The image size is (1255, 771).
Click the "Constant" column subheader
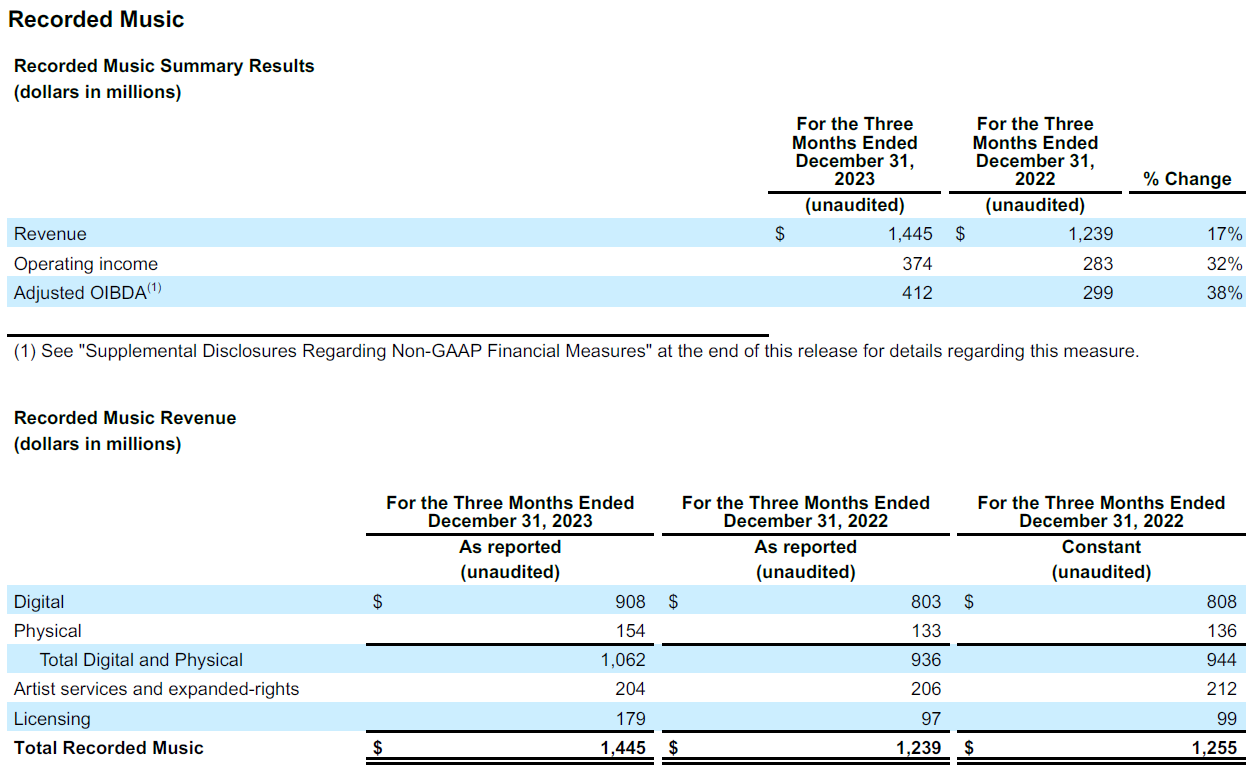coord(1101,547)
